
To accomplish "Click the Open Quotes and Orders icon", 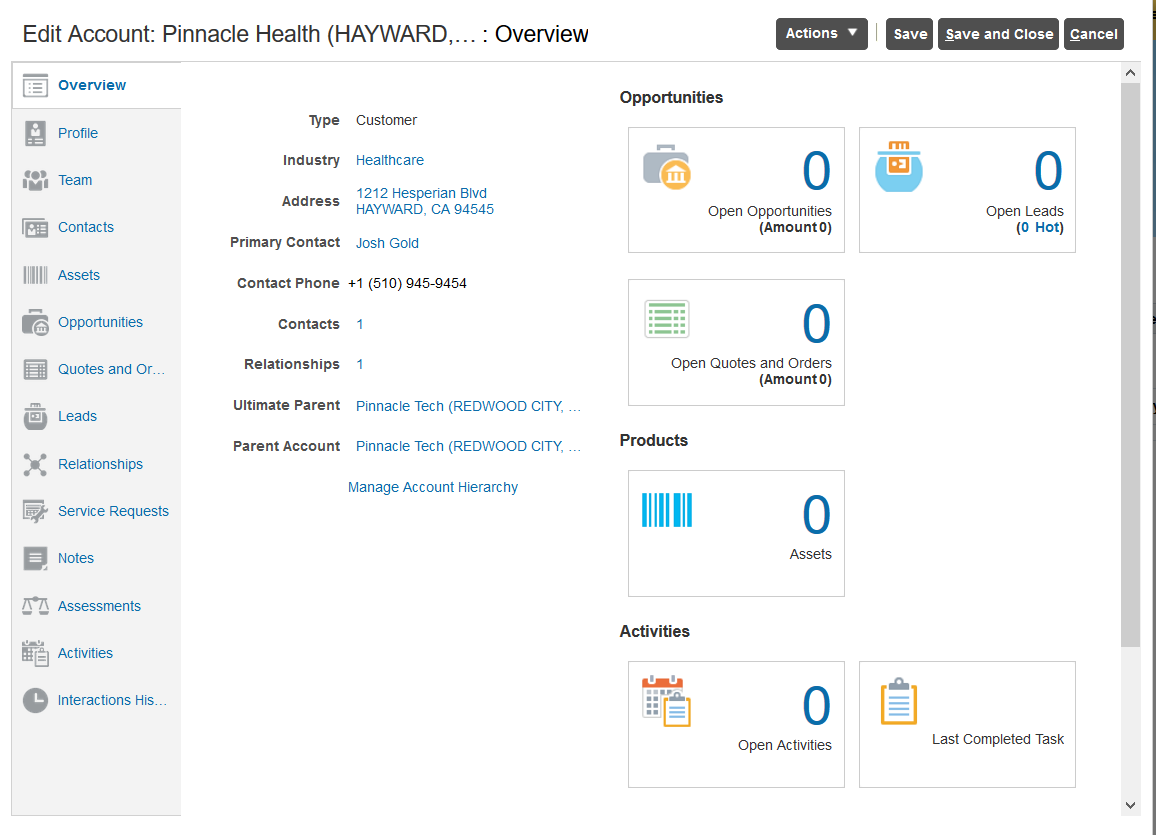I will 666,319.
